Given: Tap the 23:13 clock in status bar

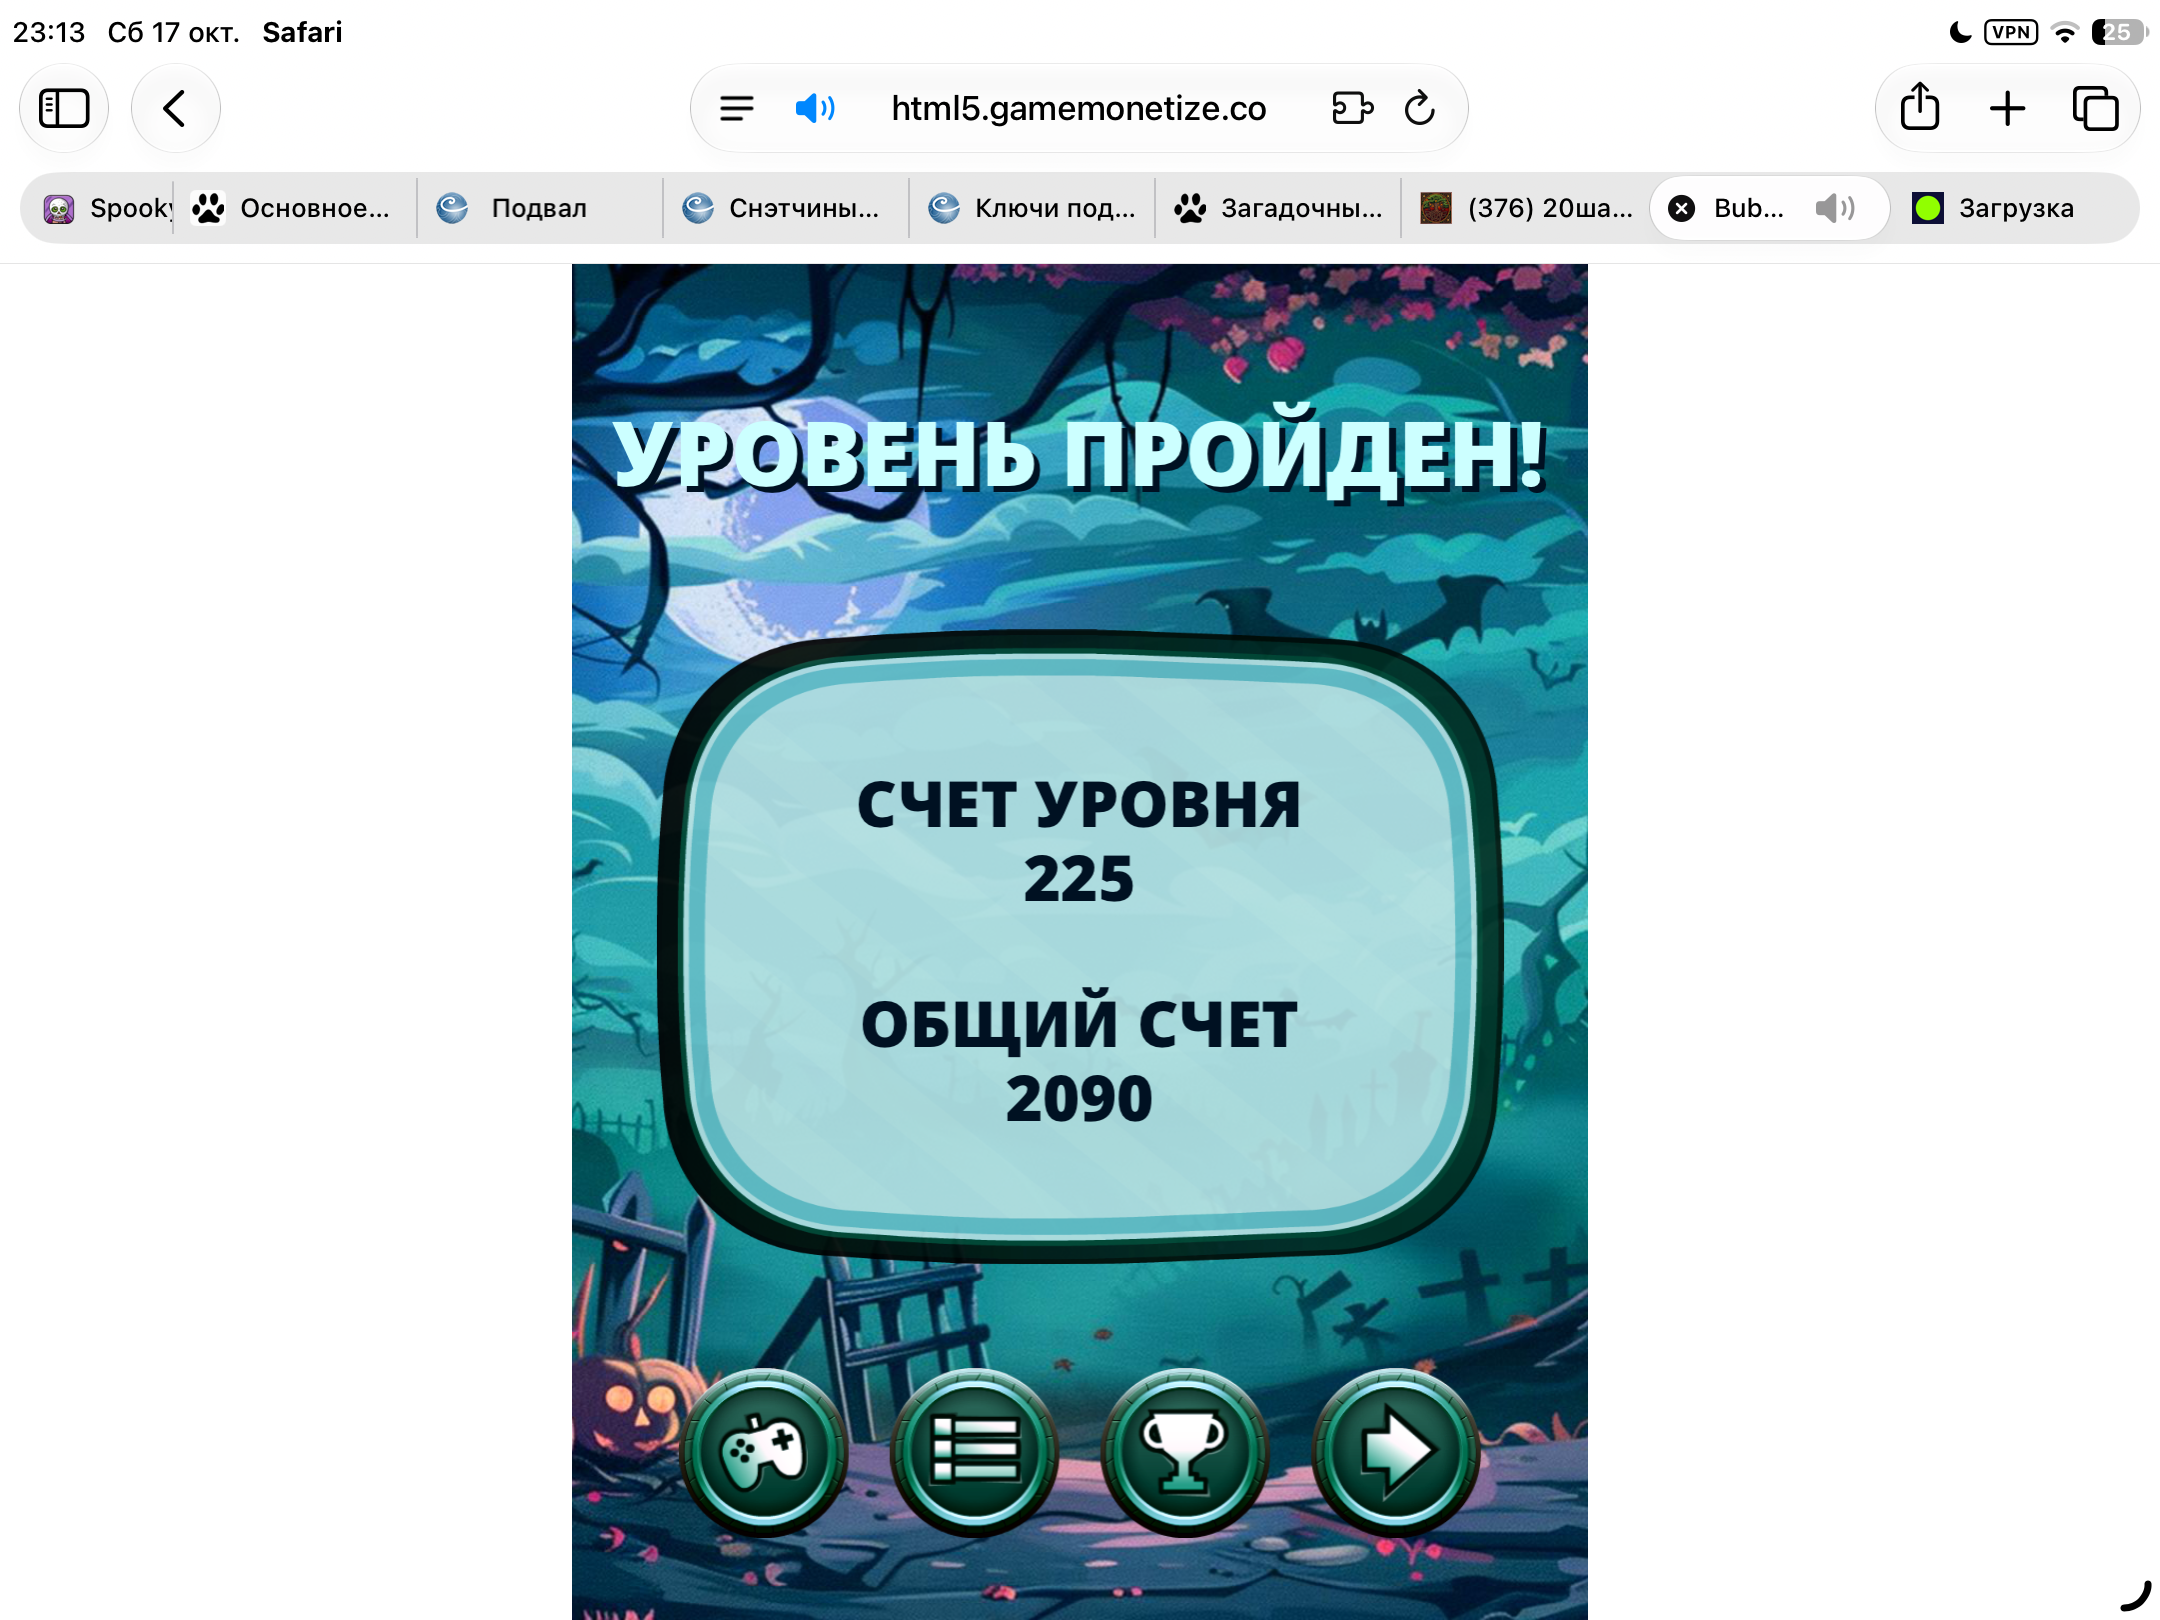Looking at the screenshot, I should coord(49,32).
